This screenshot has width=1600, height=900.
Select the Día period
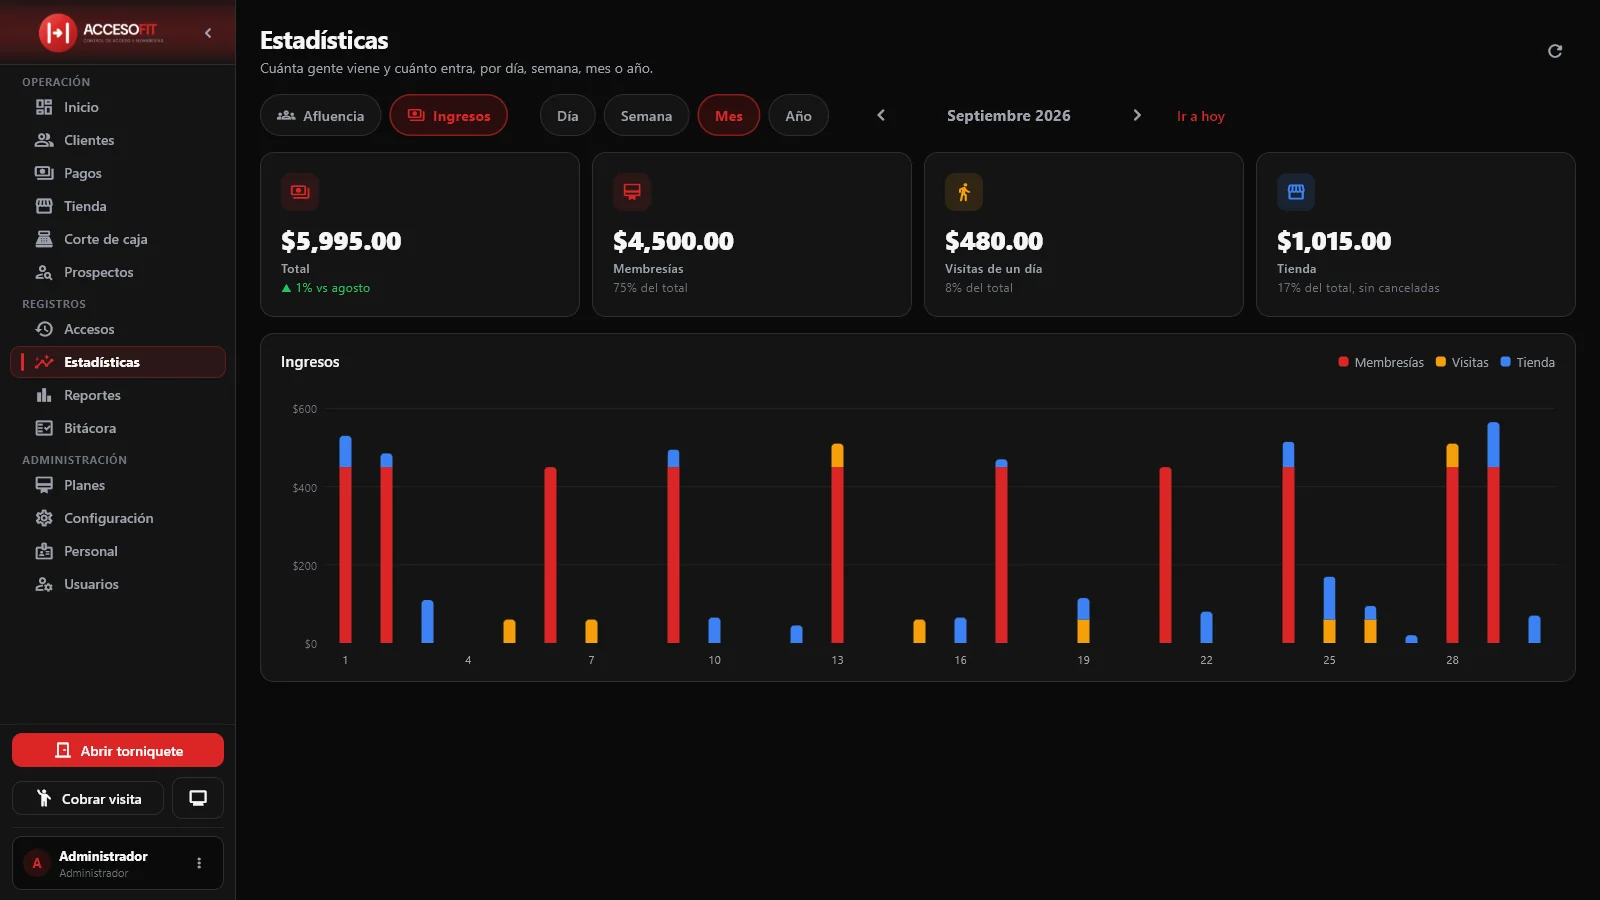click(567, 115)
